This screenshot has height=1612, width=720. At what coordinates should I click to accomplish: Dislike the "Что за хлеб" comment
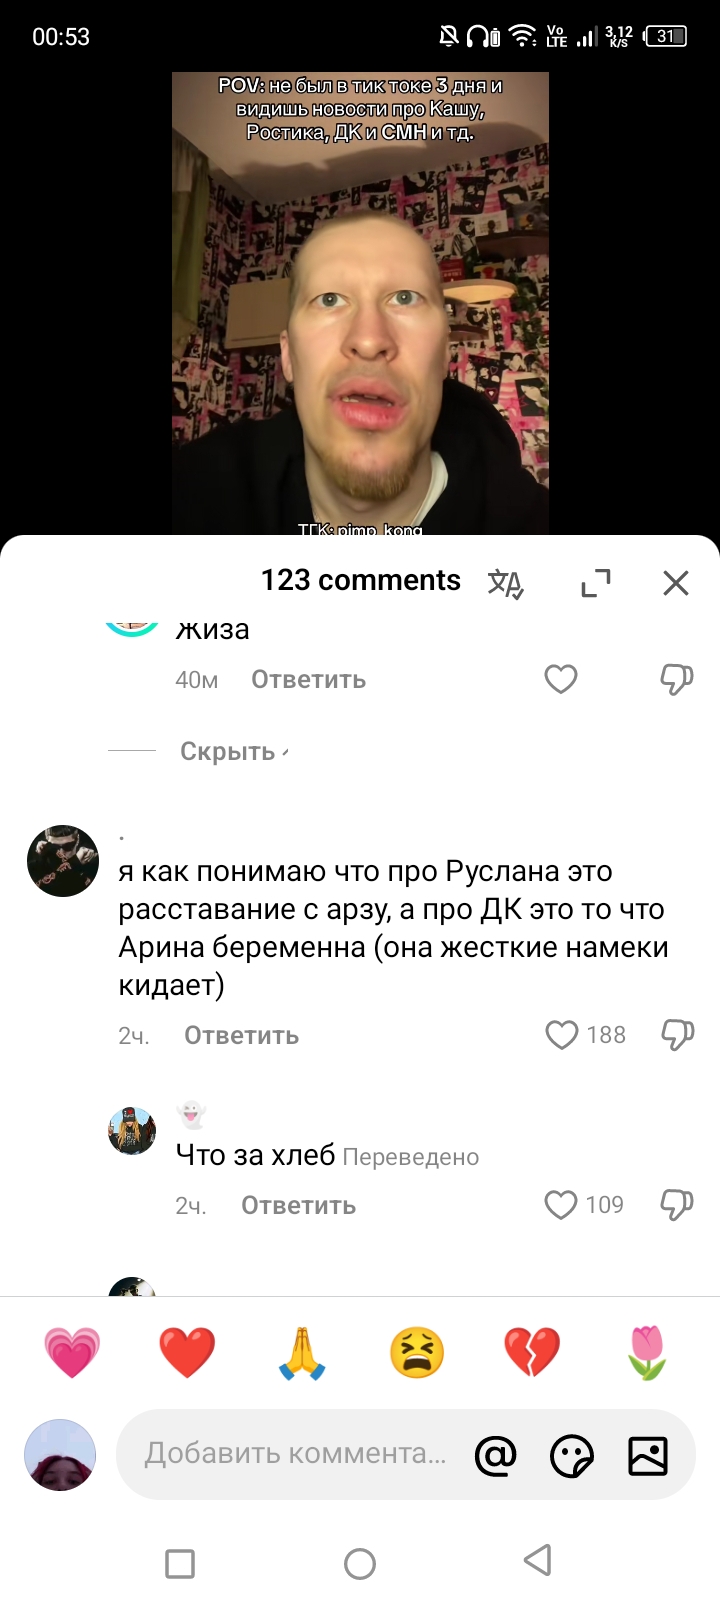pos(677,1205)
